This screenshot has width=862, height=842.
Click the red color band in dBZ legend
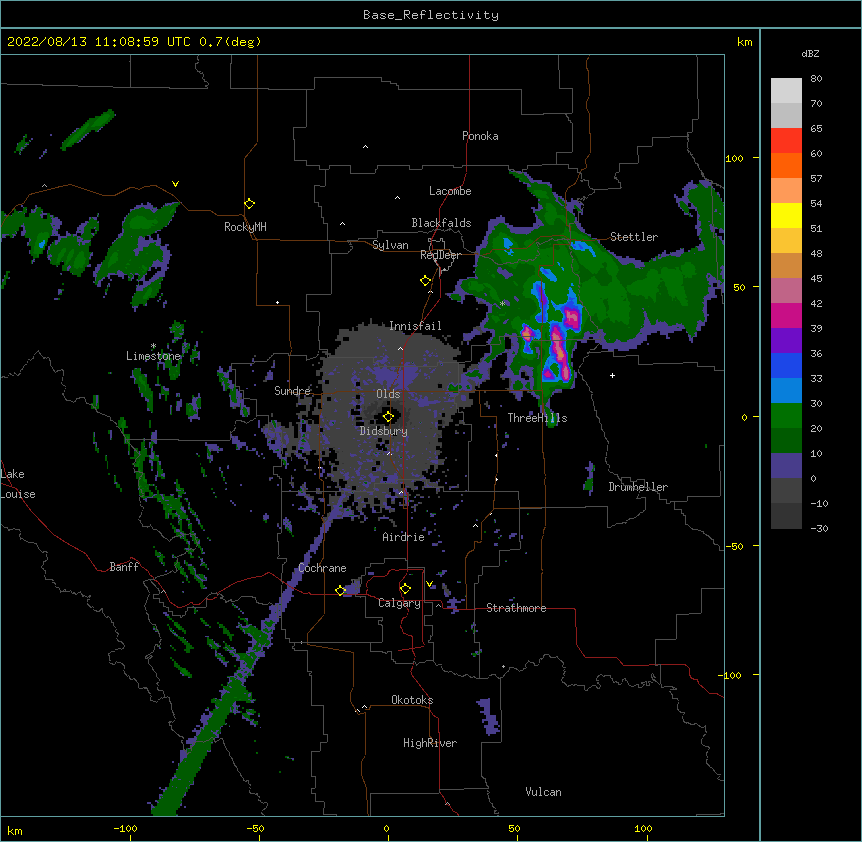pos(786,141)
